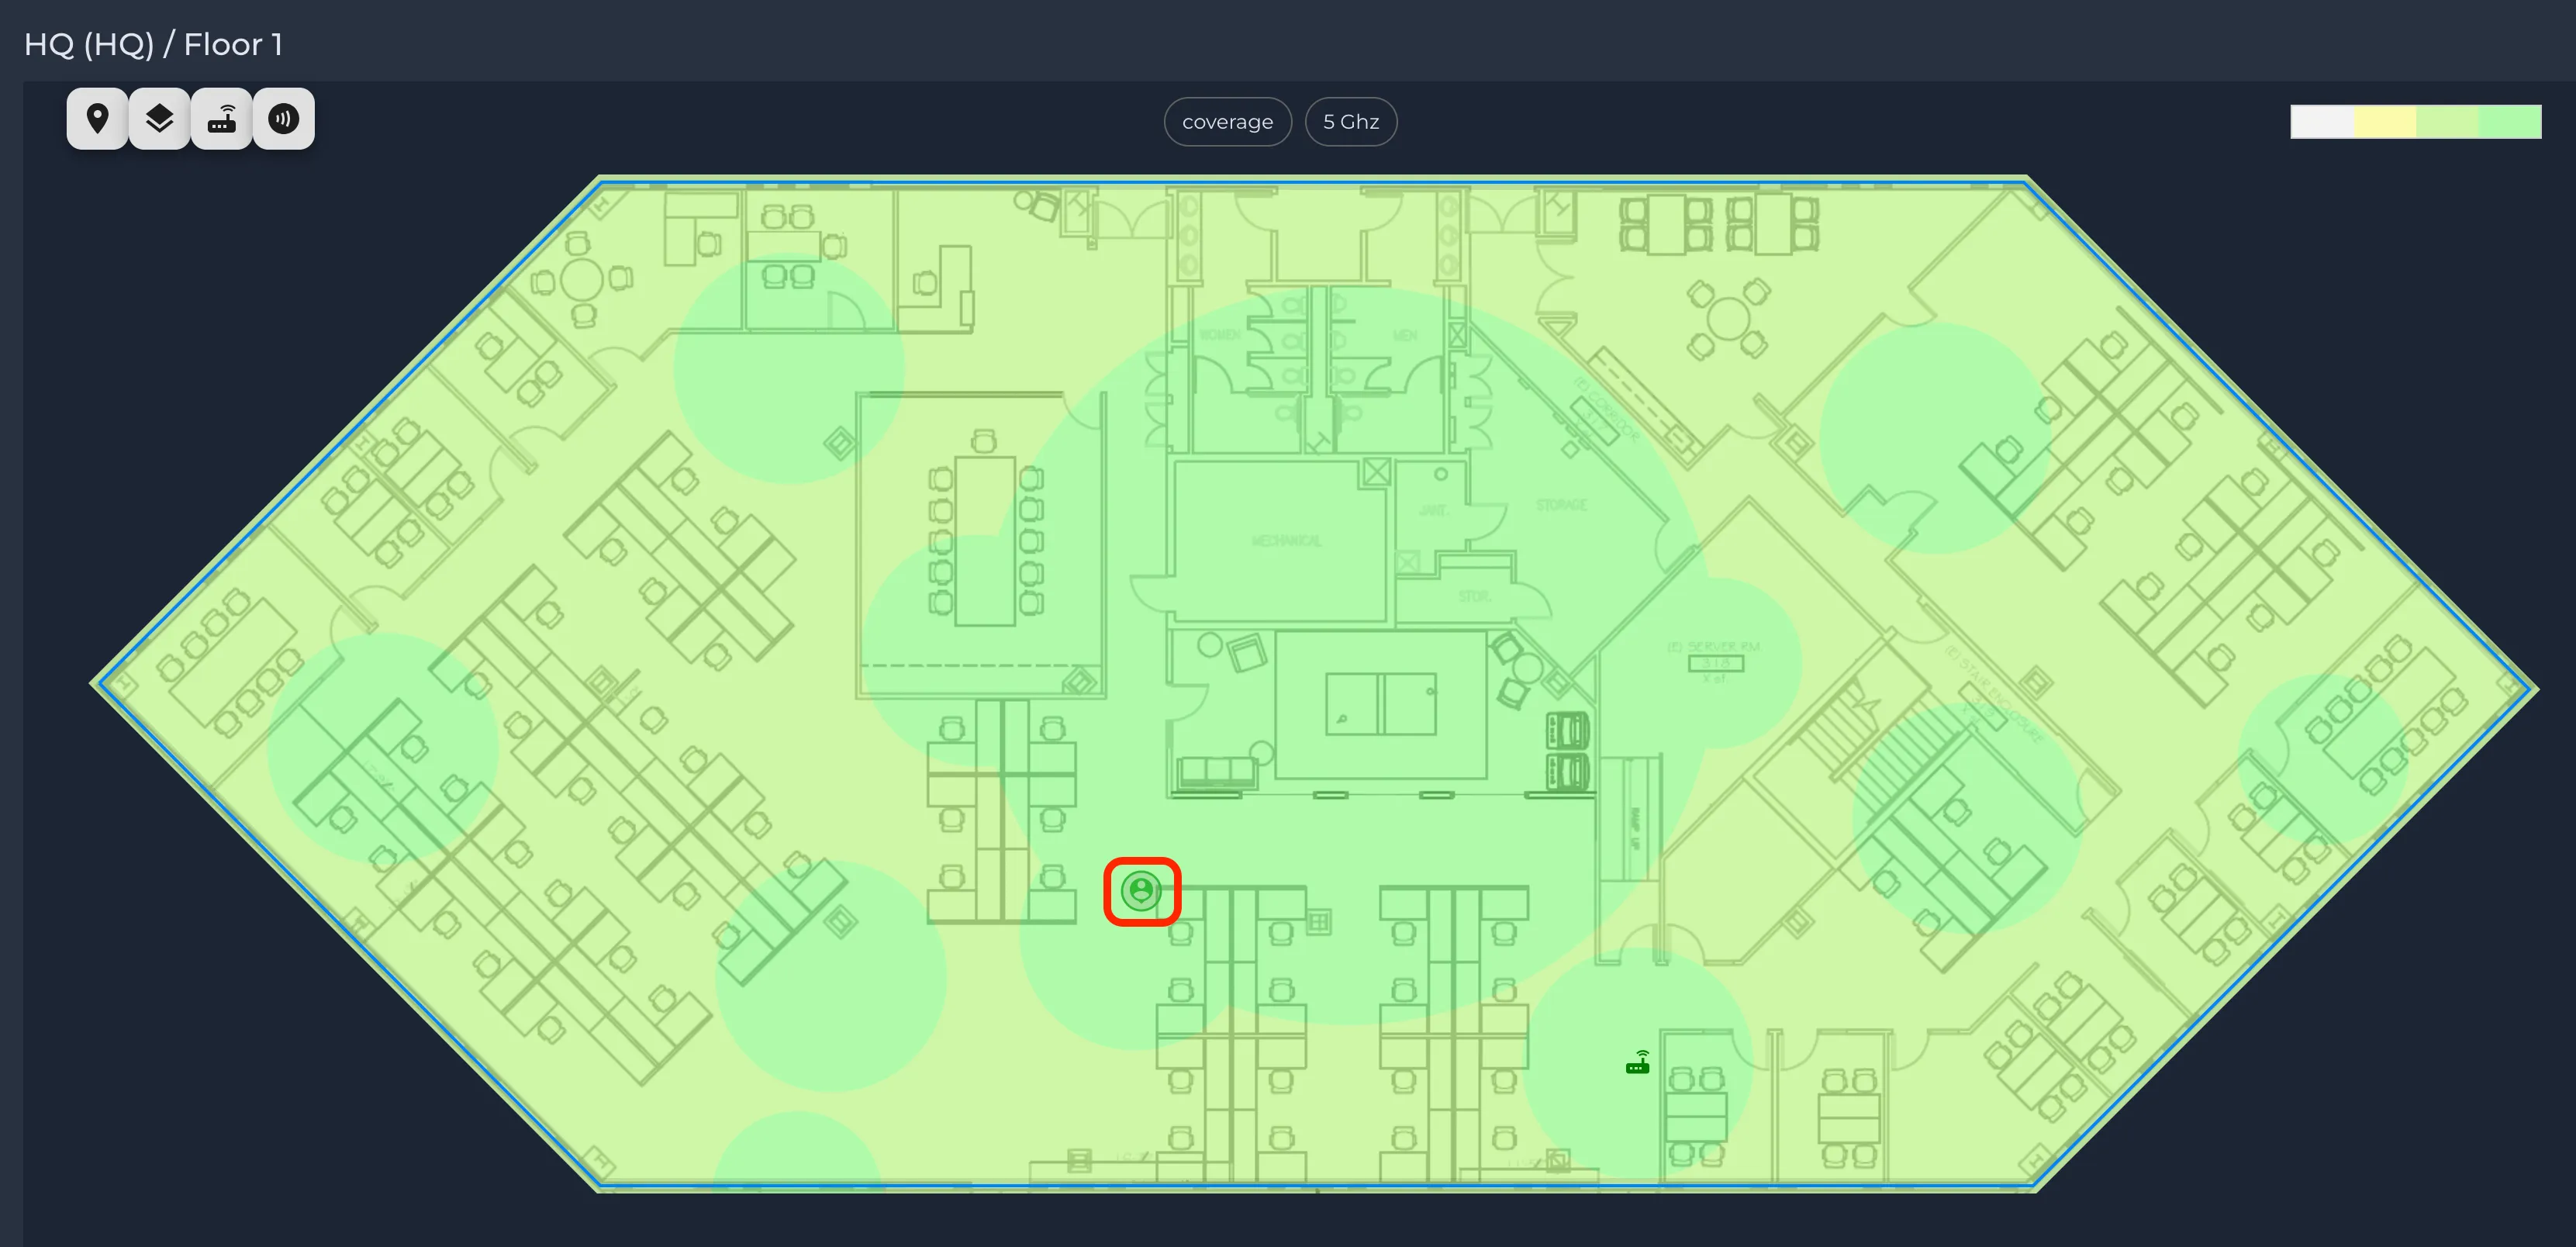Click the yellow segment of the coverage legend

pos(2385,122)
